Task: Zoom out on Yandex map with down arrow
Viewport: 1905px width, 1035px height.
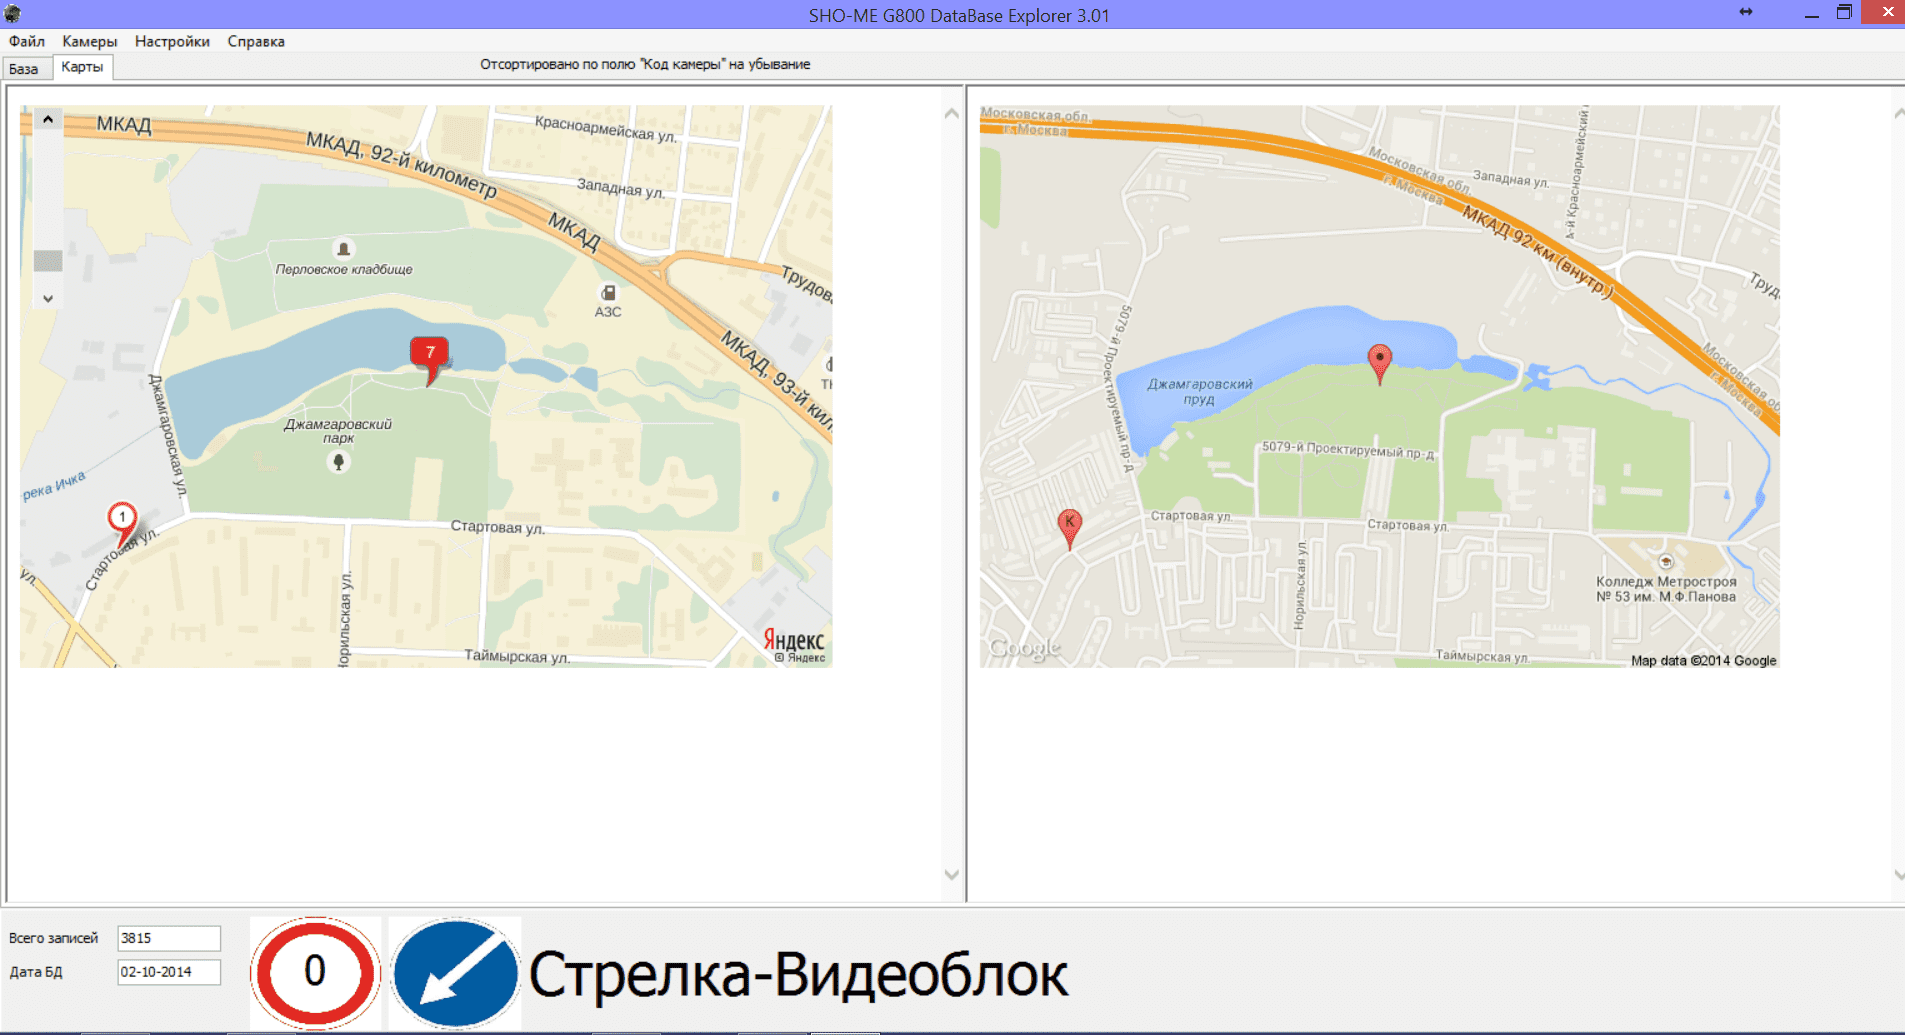Action: (x=47, y=298)
